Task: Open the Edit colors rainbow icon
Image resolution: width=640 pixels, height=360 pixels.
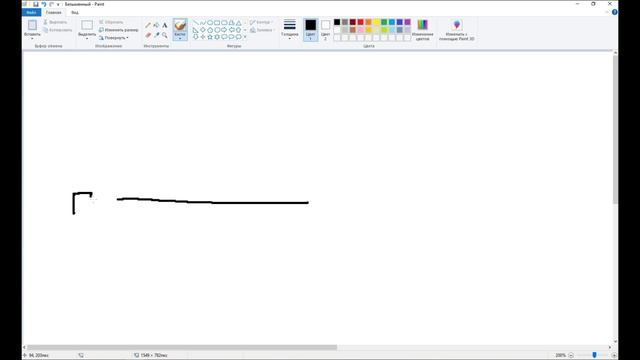Action: pos(422,25)
